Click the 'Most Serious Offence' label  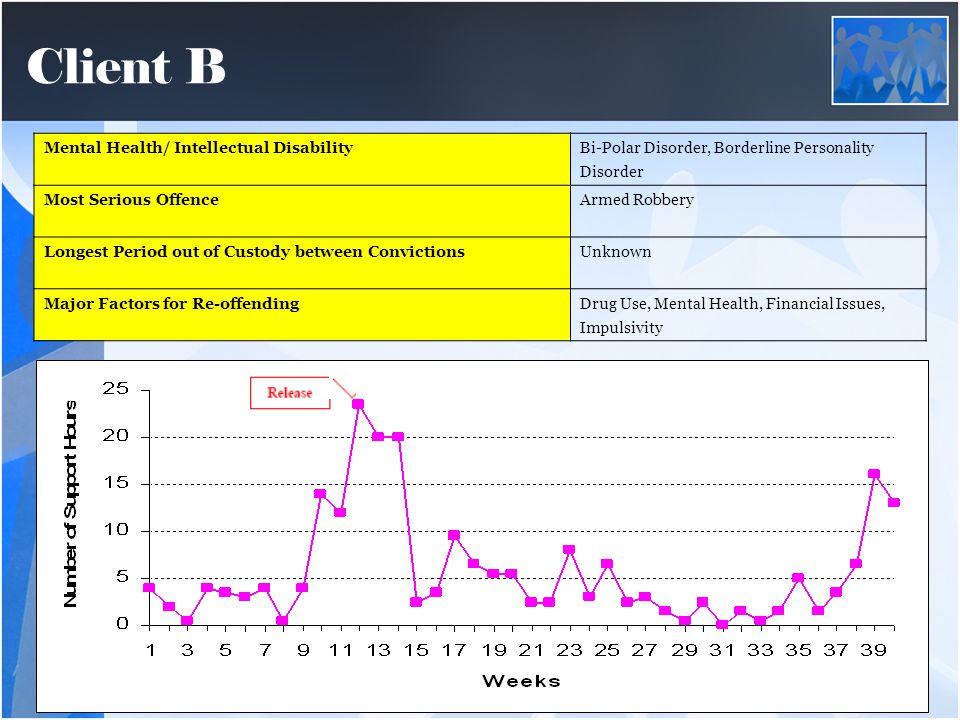pos(131,200)
